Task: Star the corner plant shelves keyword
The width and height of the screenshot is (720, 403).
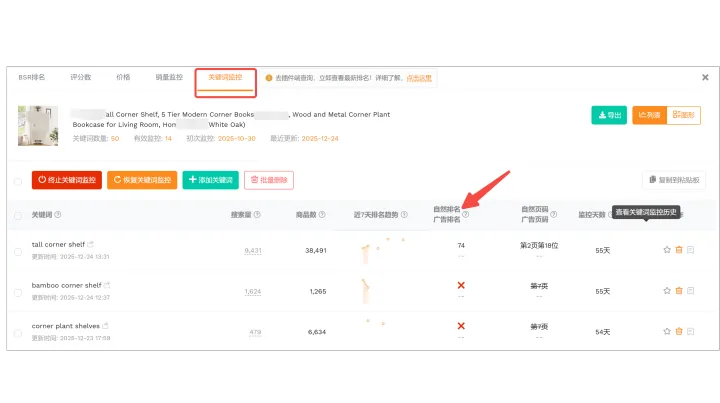Action: pyautogui.click(x=667, y=331)
